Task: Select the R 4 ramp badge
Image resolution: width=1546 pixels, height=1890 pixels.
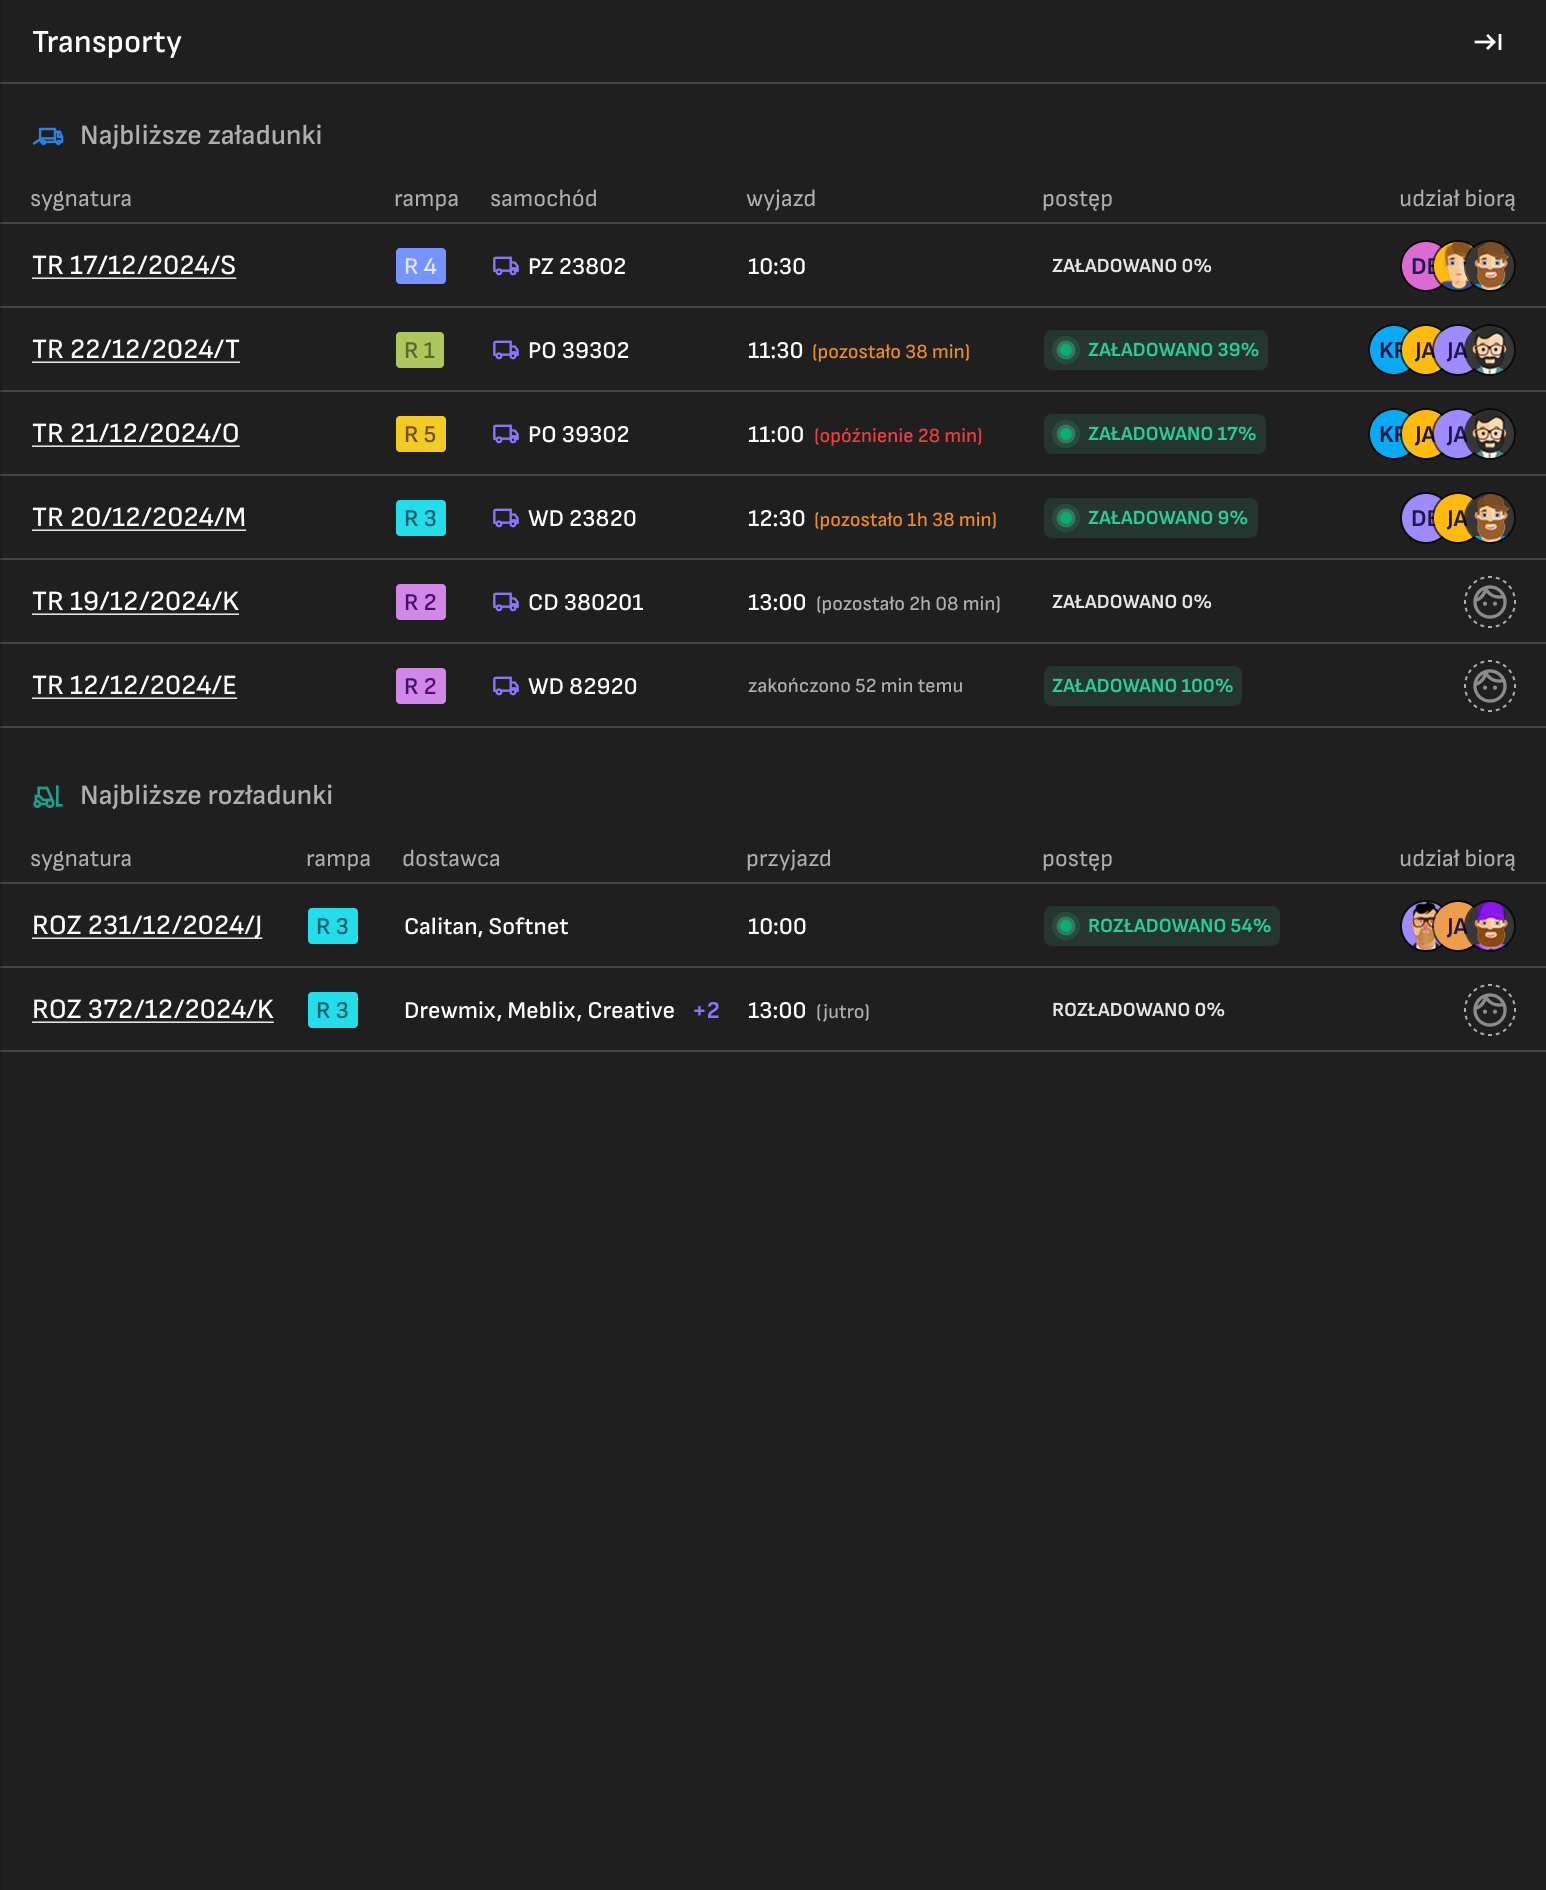Action: tap(421, 266)
